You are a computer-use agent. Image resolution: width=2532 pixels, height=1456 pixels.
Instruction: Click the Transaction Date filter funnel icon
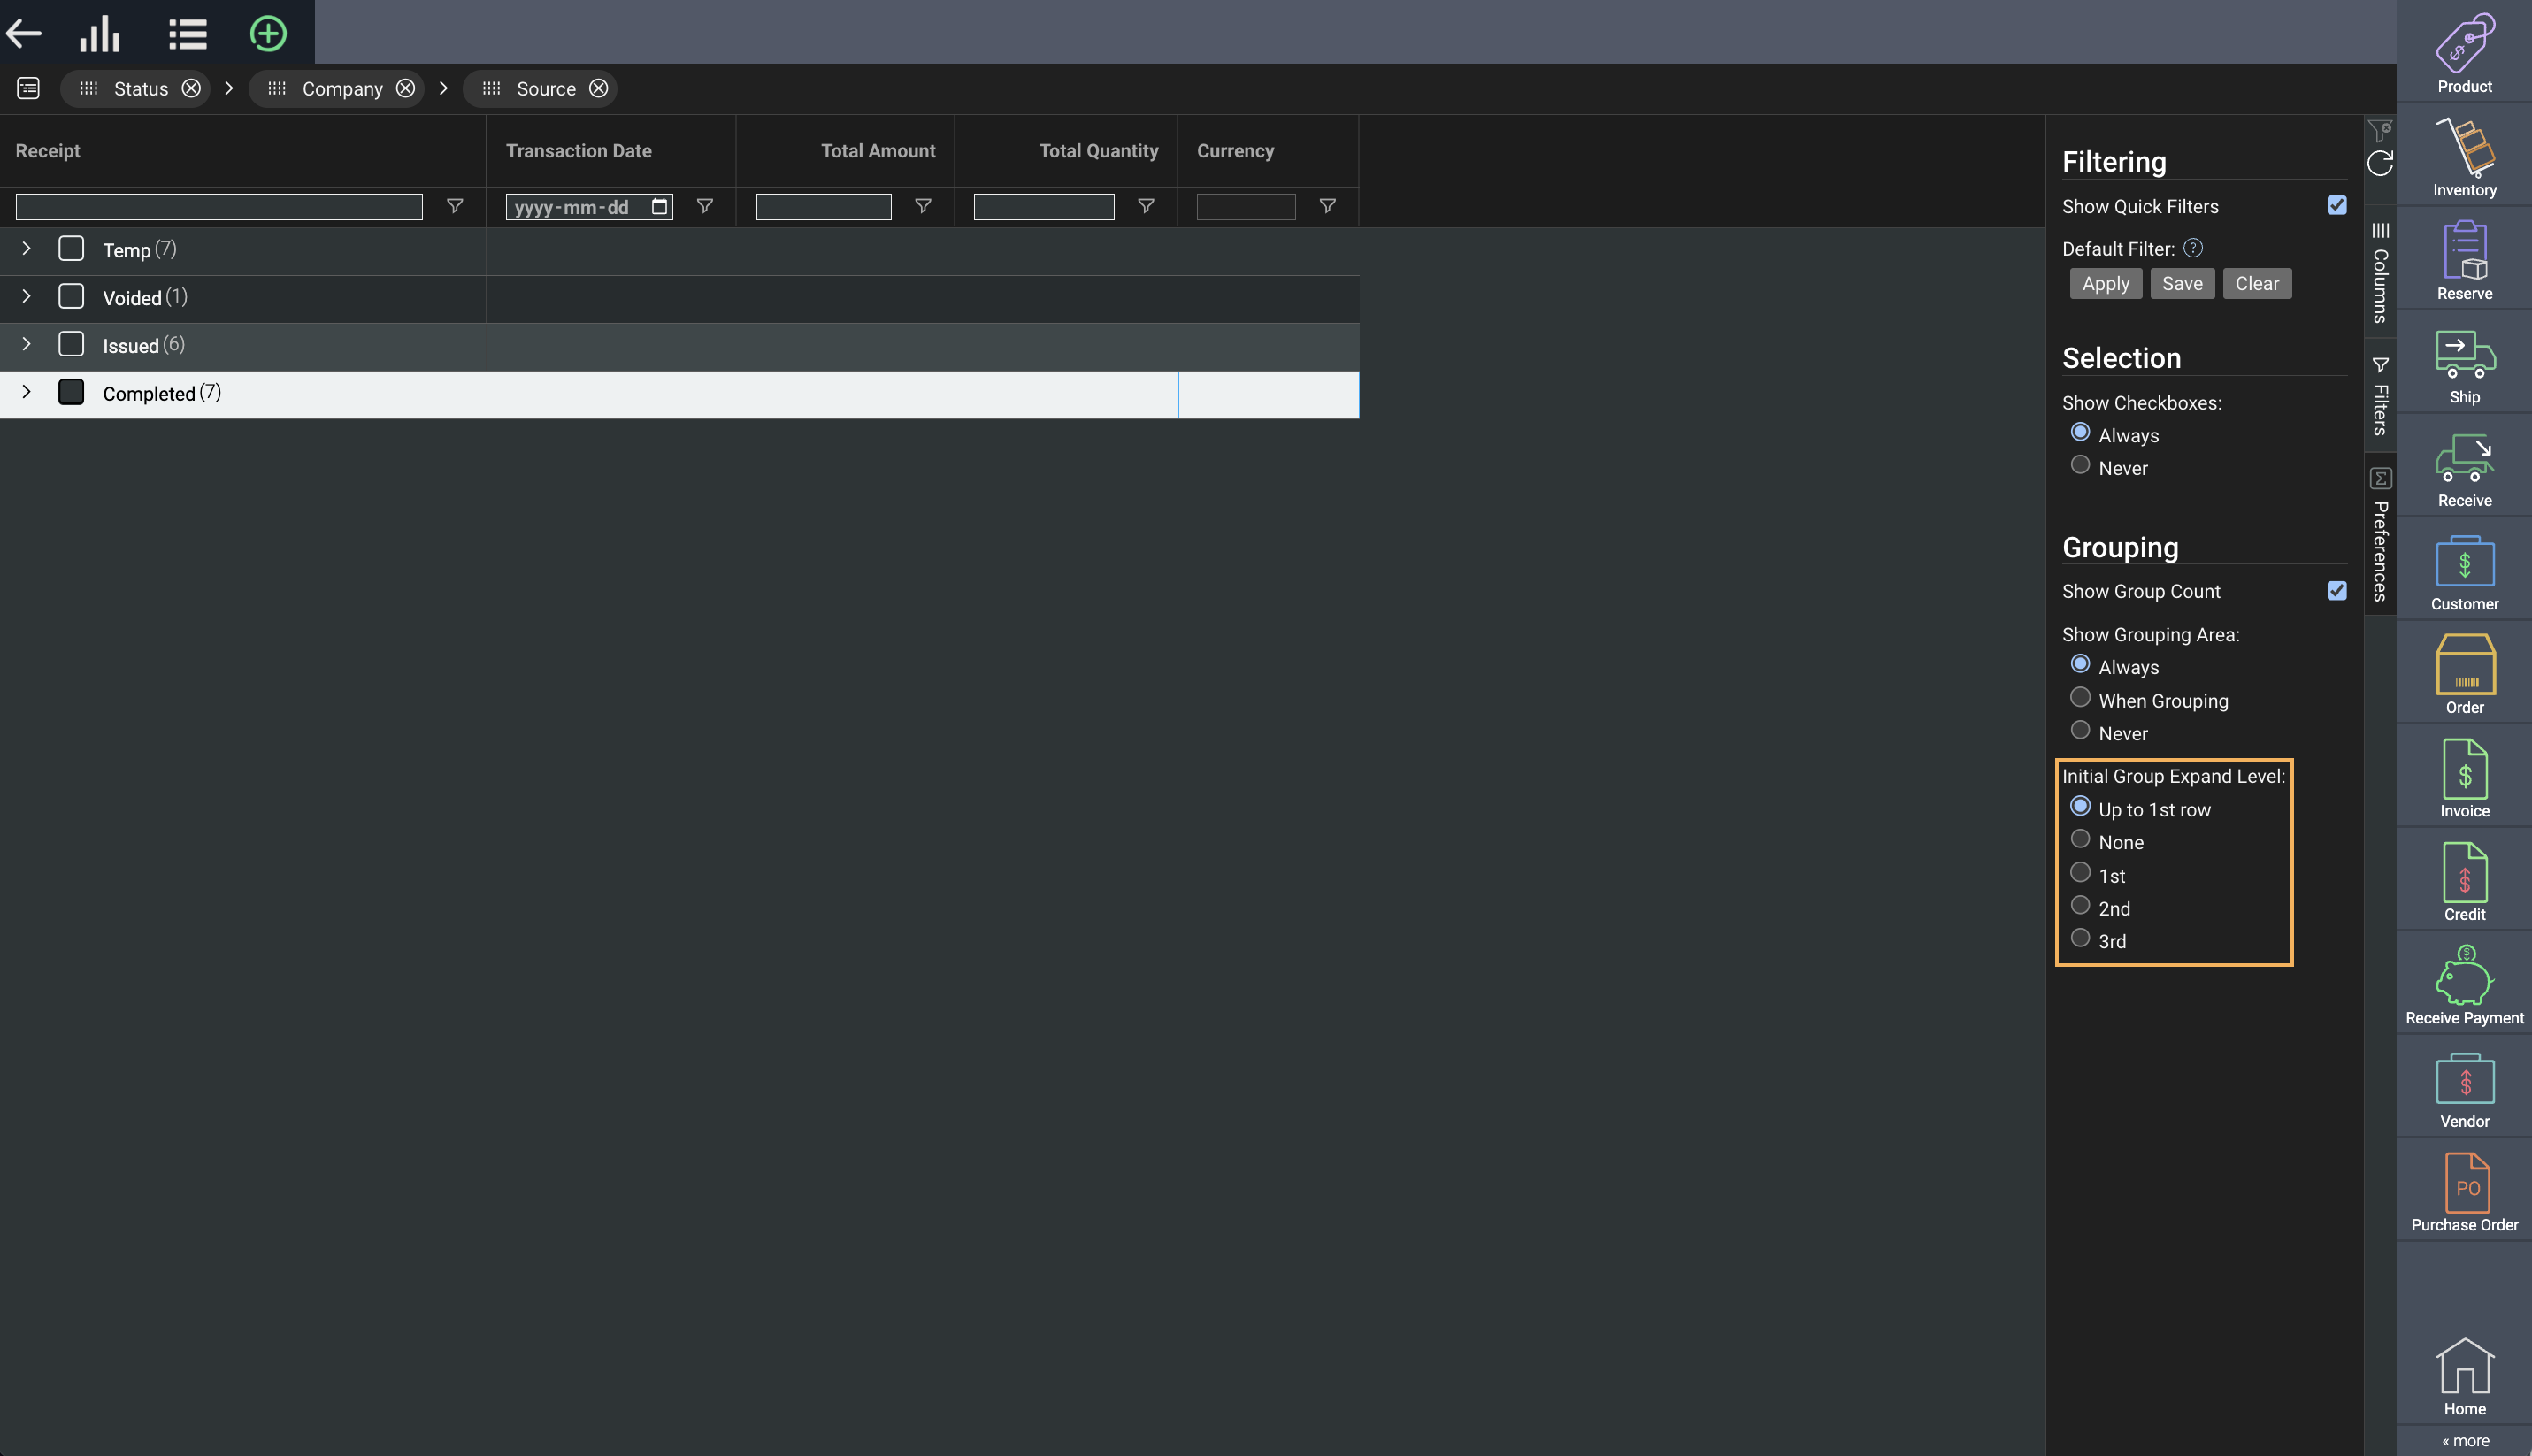705,206
